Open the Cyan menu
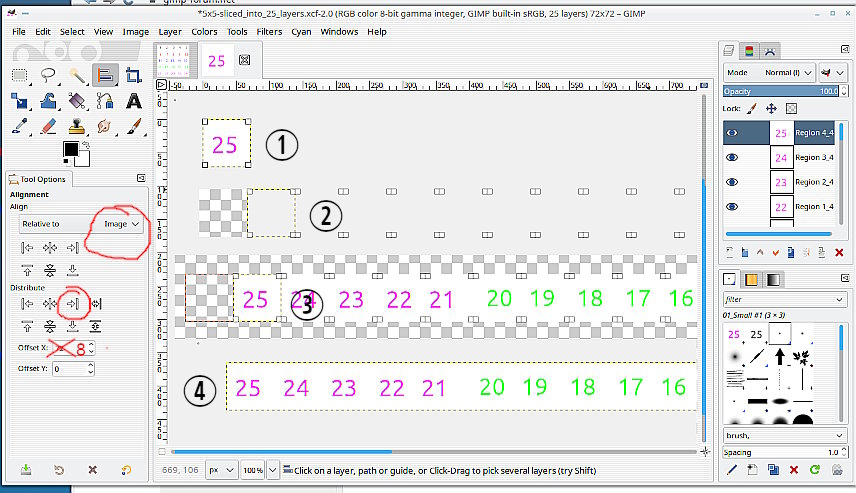 click(x=301, y=32)
